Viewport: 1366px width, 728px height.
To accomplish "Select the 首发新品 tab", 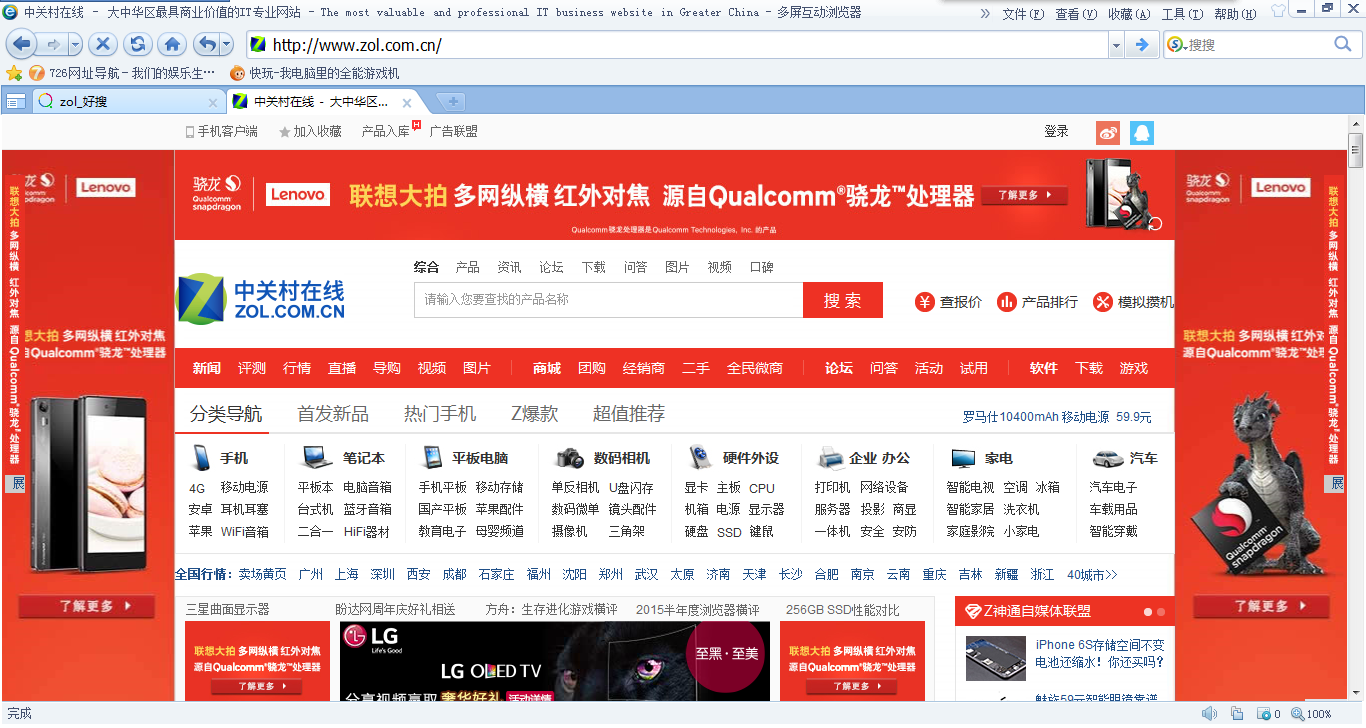I will coord(333,414).
